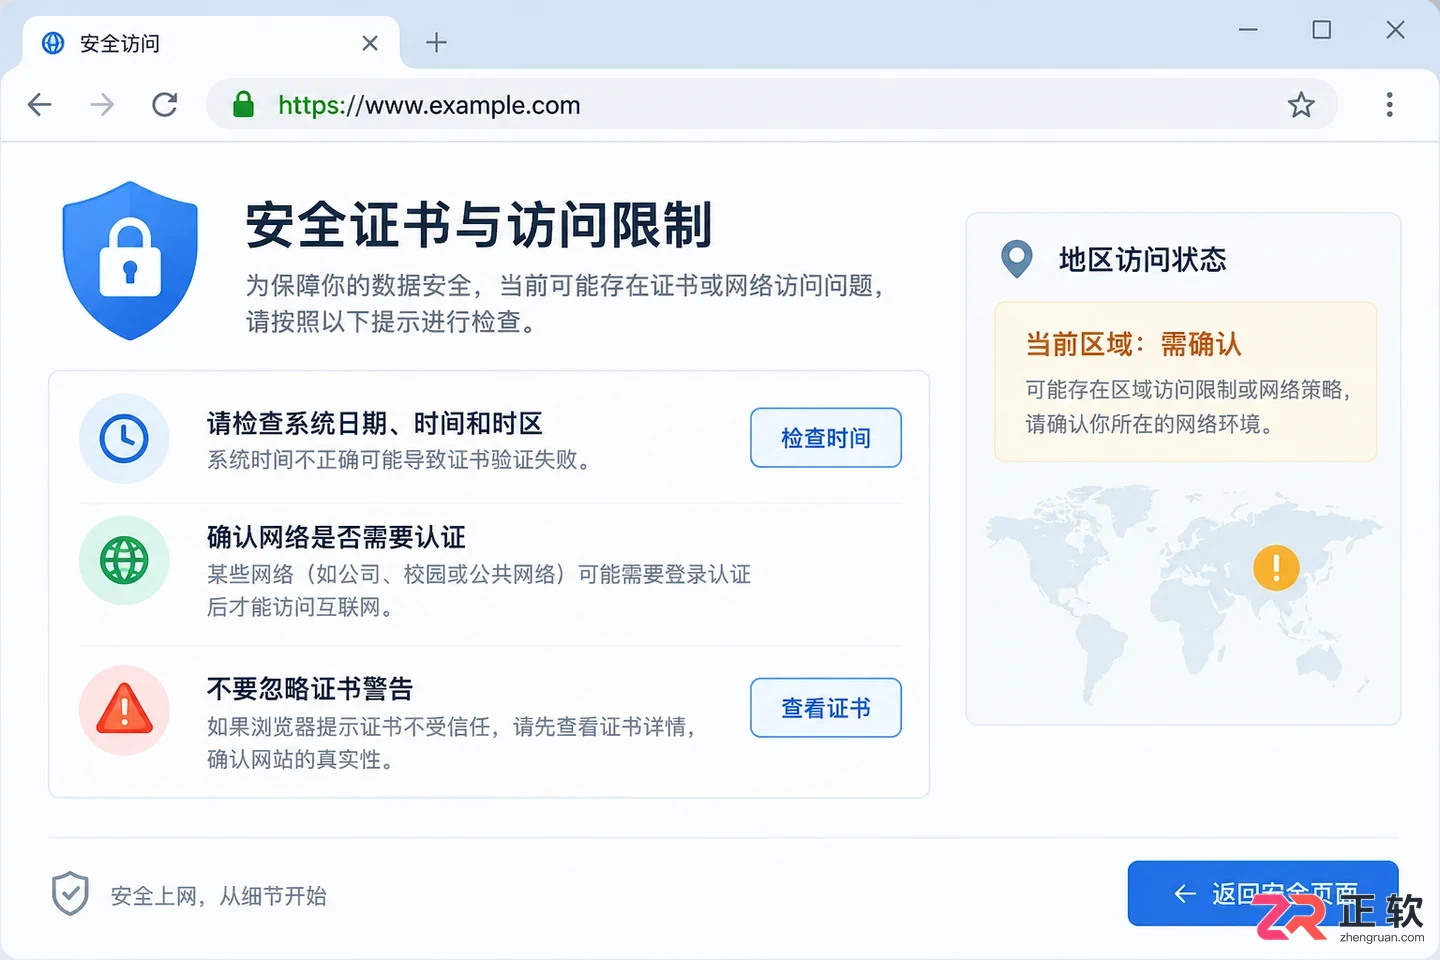The width and height of the screenshot is (1440, 960).
Task: Click 系统时间不正确可能导致证书验证失败 description
Action: click(x=398, y=459)
